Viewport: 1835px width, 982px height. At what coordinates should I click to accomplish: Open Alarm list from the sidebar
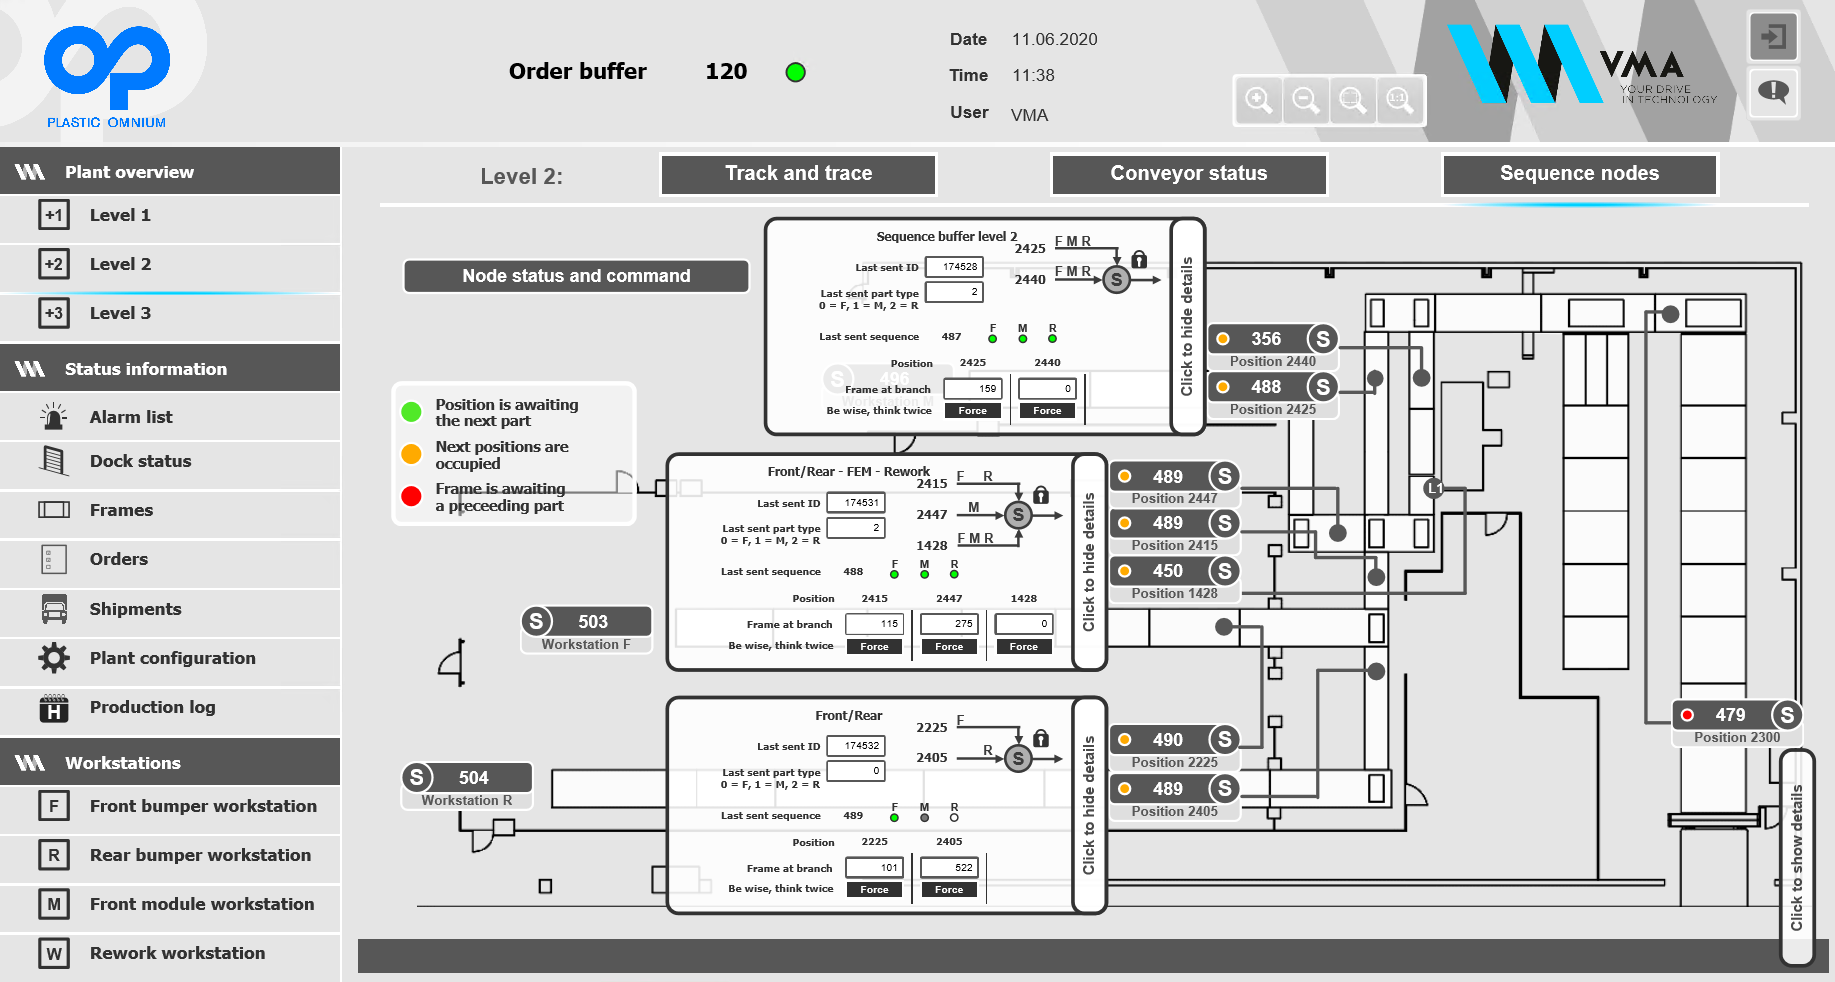click(130, 417)
